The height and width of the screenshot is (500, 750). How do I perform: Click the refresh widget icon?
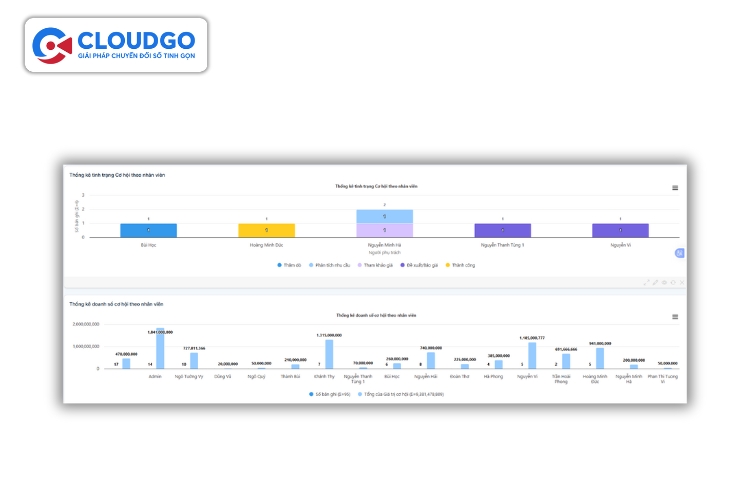[673, 283]
